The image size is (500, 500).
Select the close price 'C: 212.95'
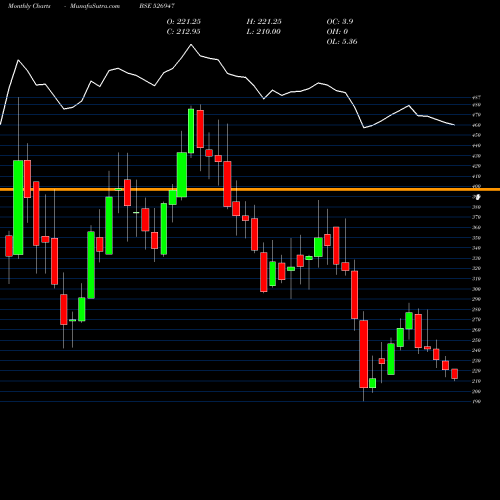pos(183,31)
